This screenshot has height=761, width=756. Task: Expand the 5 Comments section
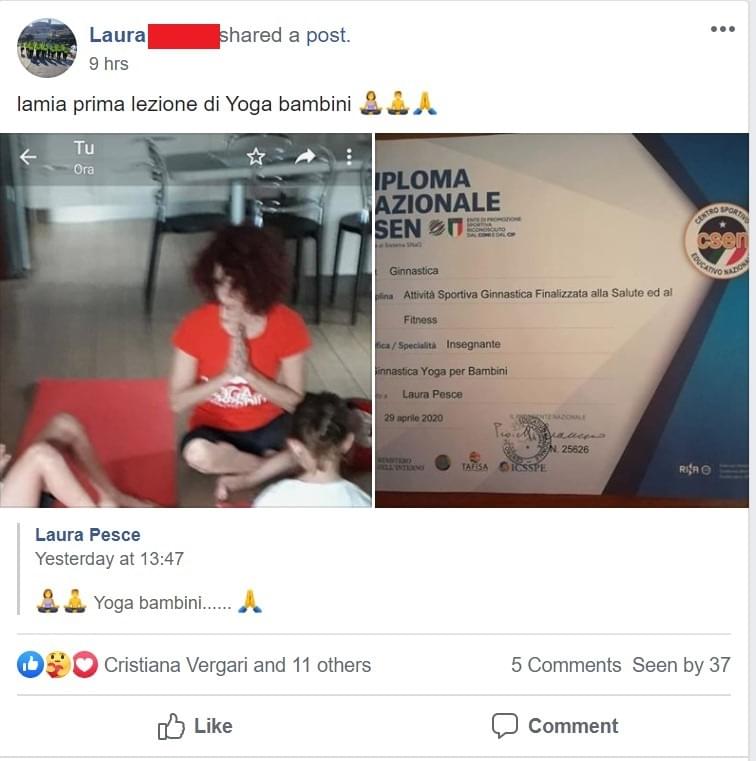point(566,665)
